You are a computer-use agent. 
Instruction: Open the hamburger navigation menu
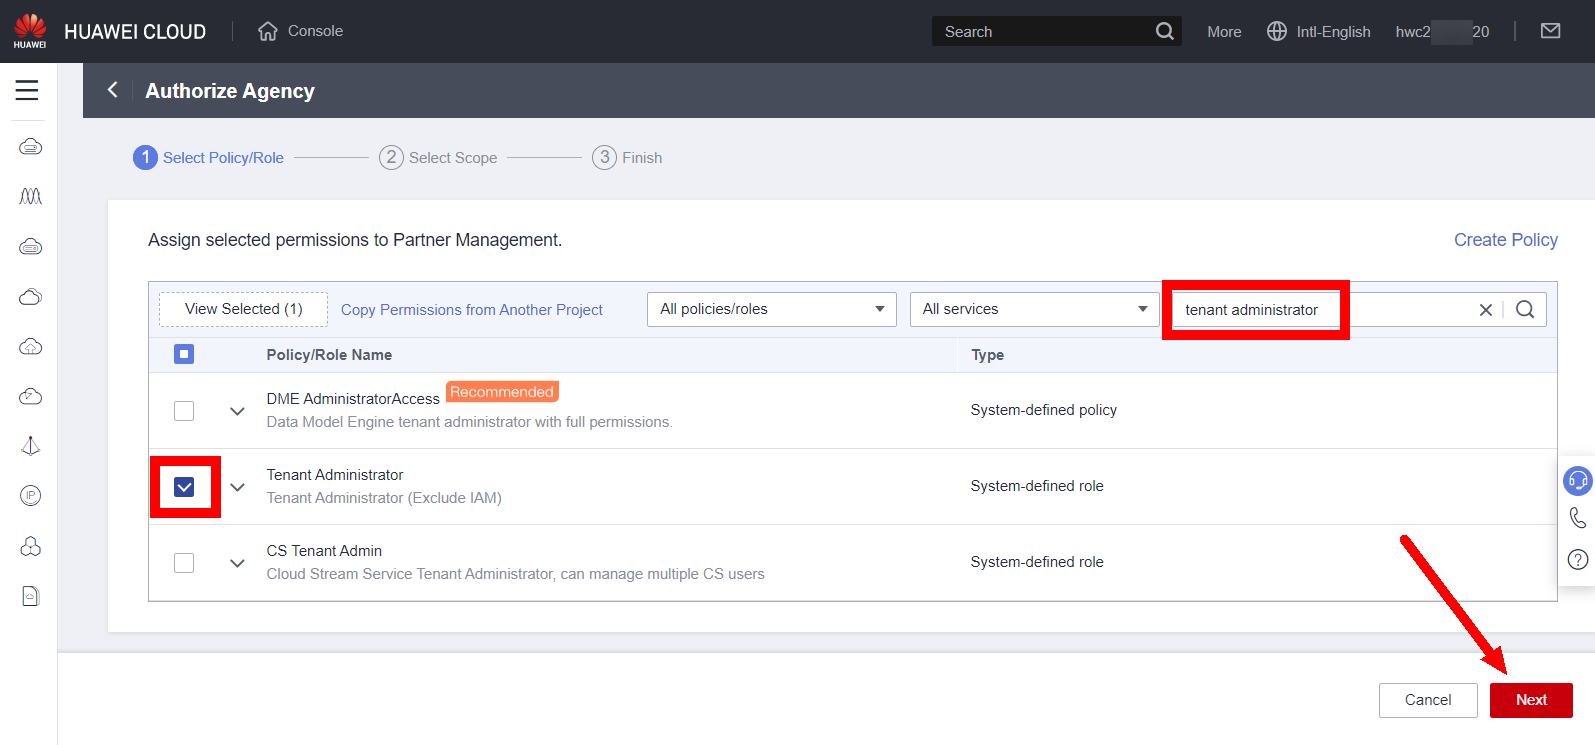pos(27,90)
